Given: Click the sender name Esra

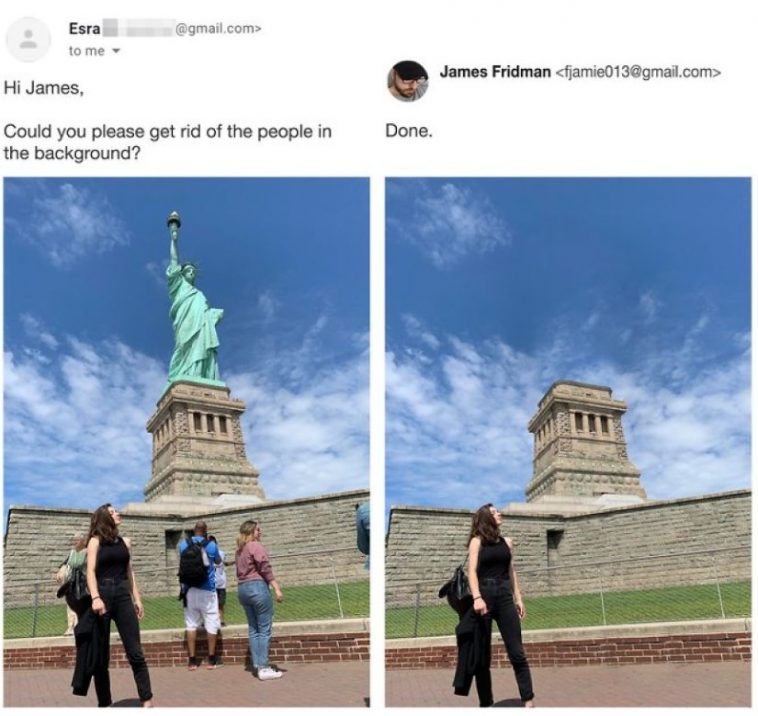Looking at the screenshot, I should click(x=85, y=29).
